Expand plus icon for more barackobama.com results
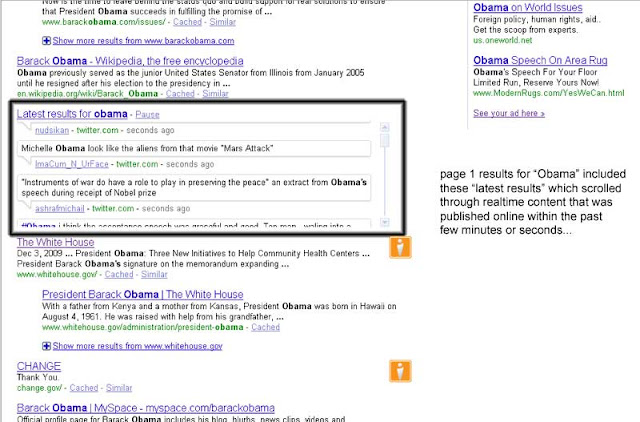This screenshot has width=640, height=422. 47,40
